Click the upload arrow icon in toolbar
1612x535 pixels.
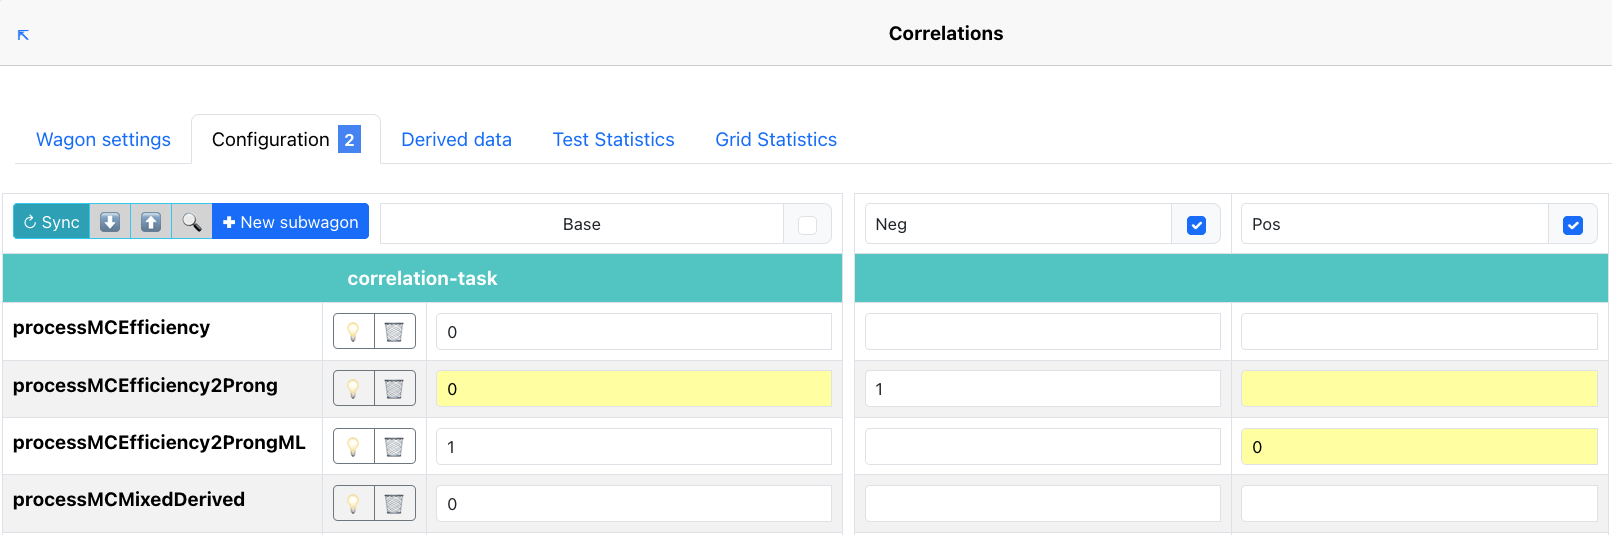pos(151,222)
